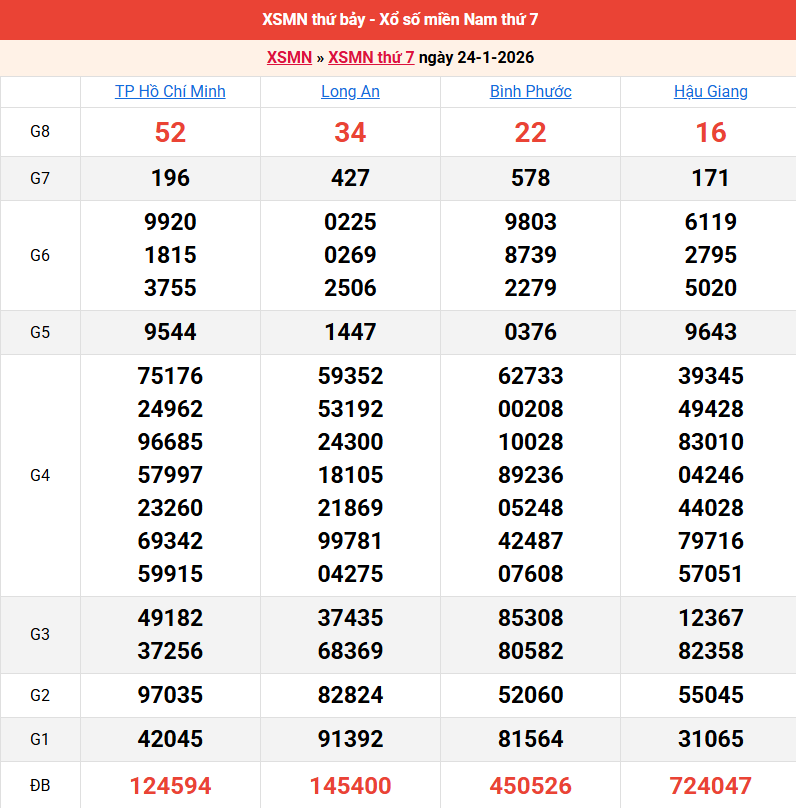Select the ĐB special prize row label
Viewport: 796px width, 808px height.
tap(40, 786)
